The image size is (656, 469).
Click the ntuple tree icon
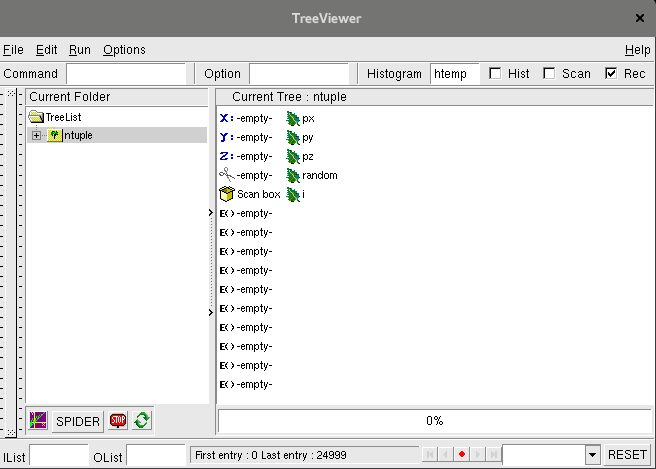pos(54,135)
